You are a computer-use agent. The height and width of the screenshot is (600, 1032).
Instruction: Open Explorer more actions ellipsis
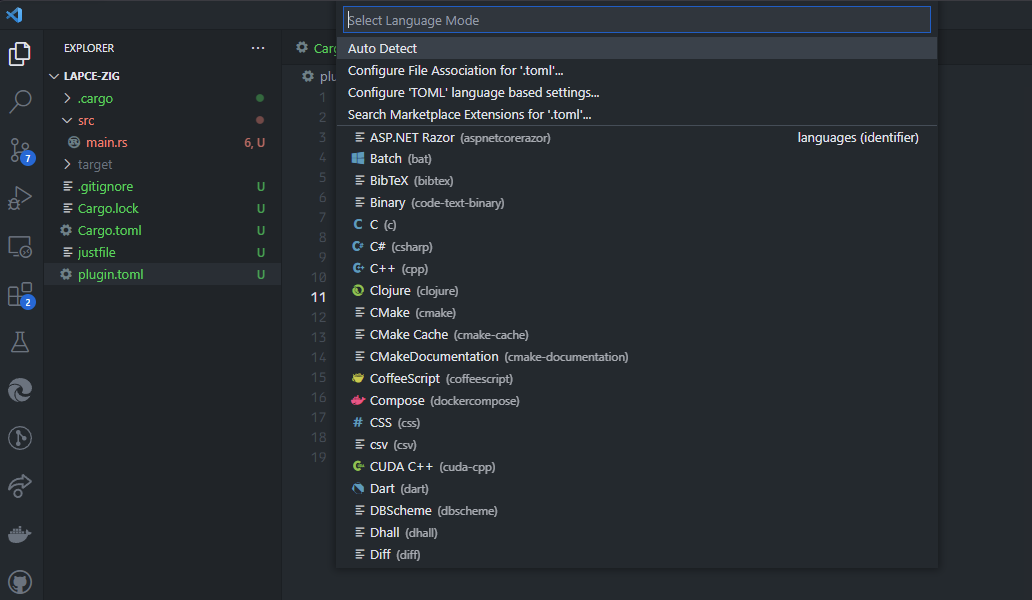tap(258, 47)
